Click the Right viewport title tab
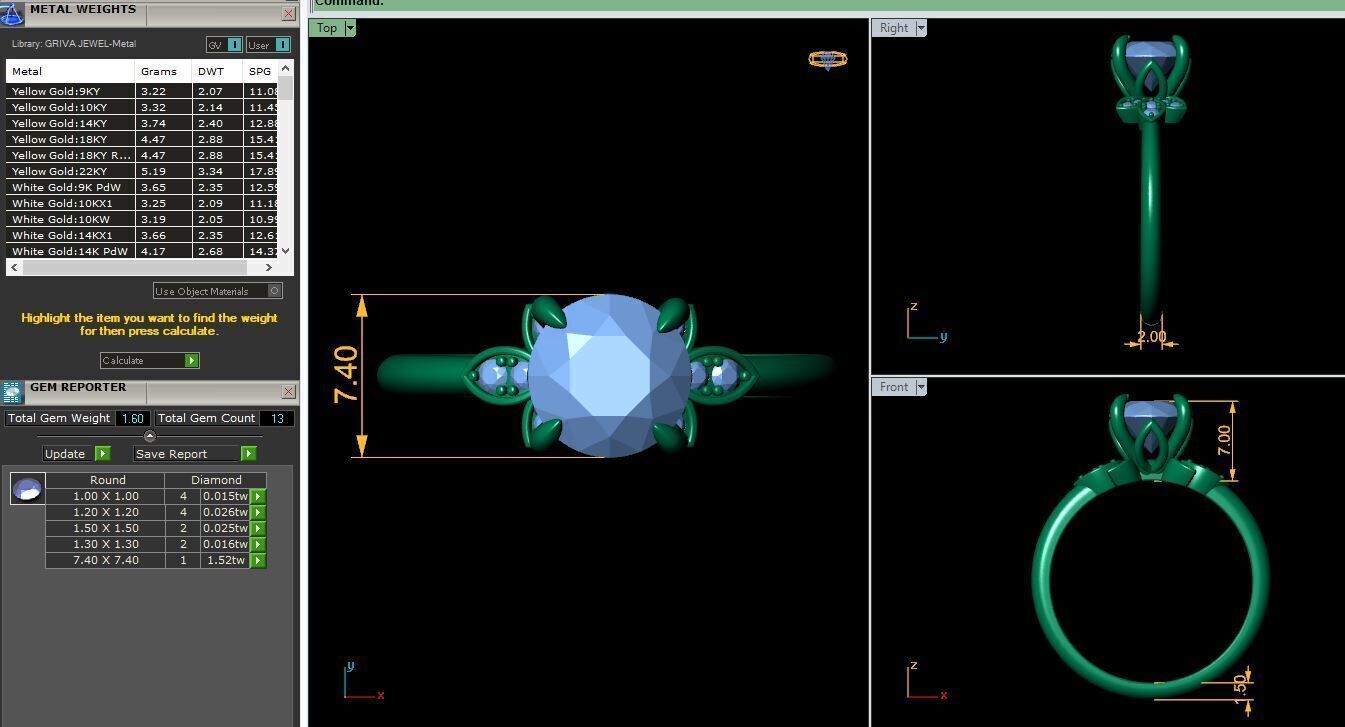 (894, 28)
